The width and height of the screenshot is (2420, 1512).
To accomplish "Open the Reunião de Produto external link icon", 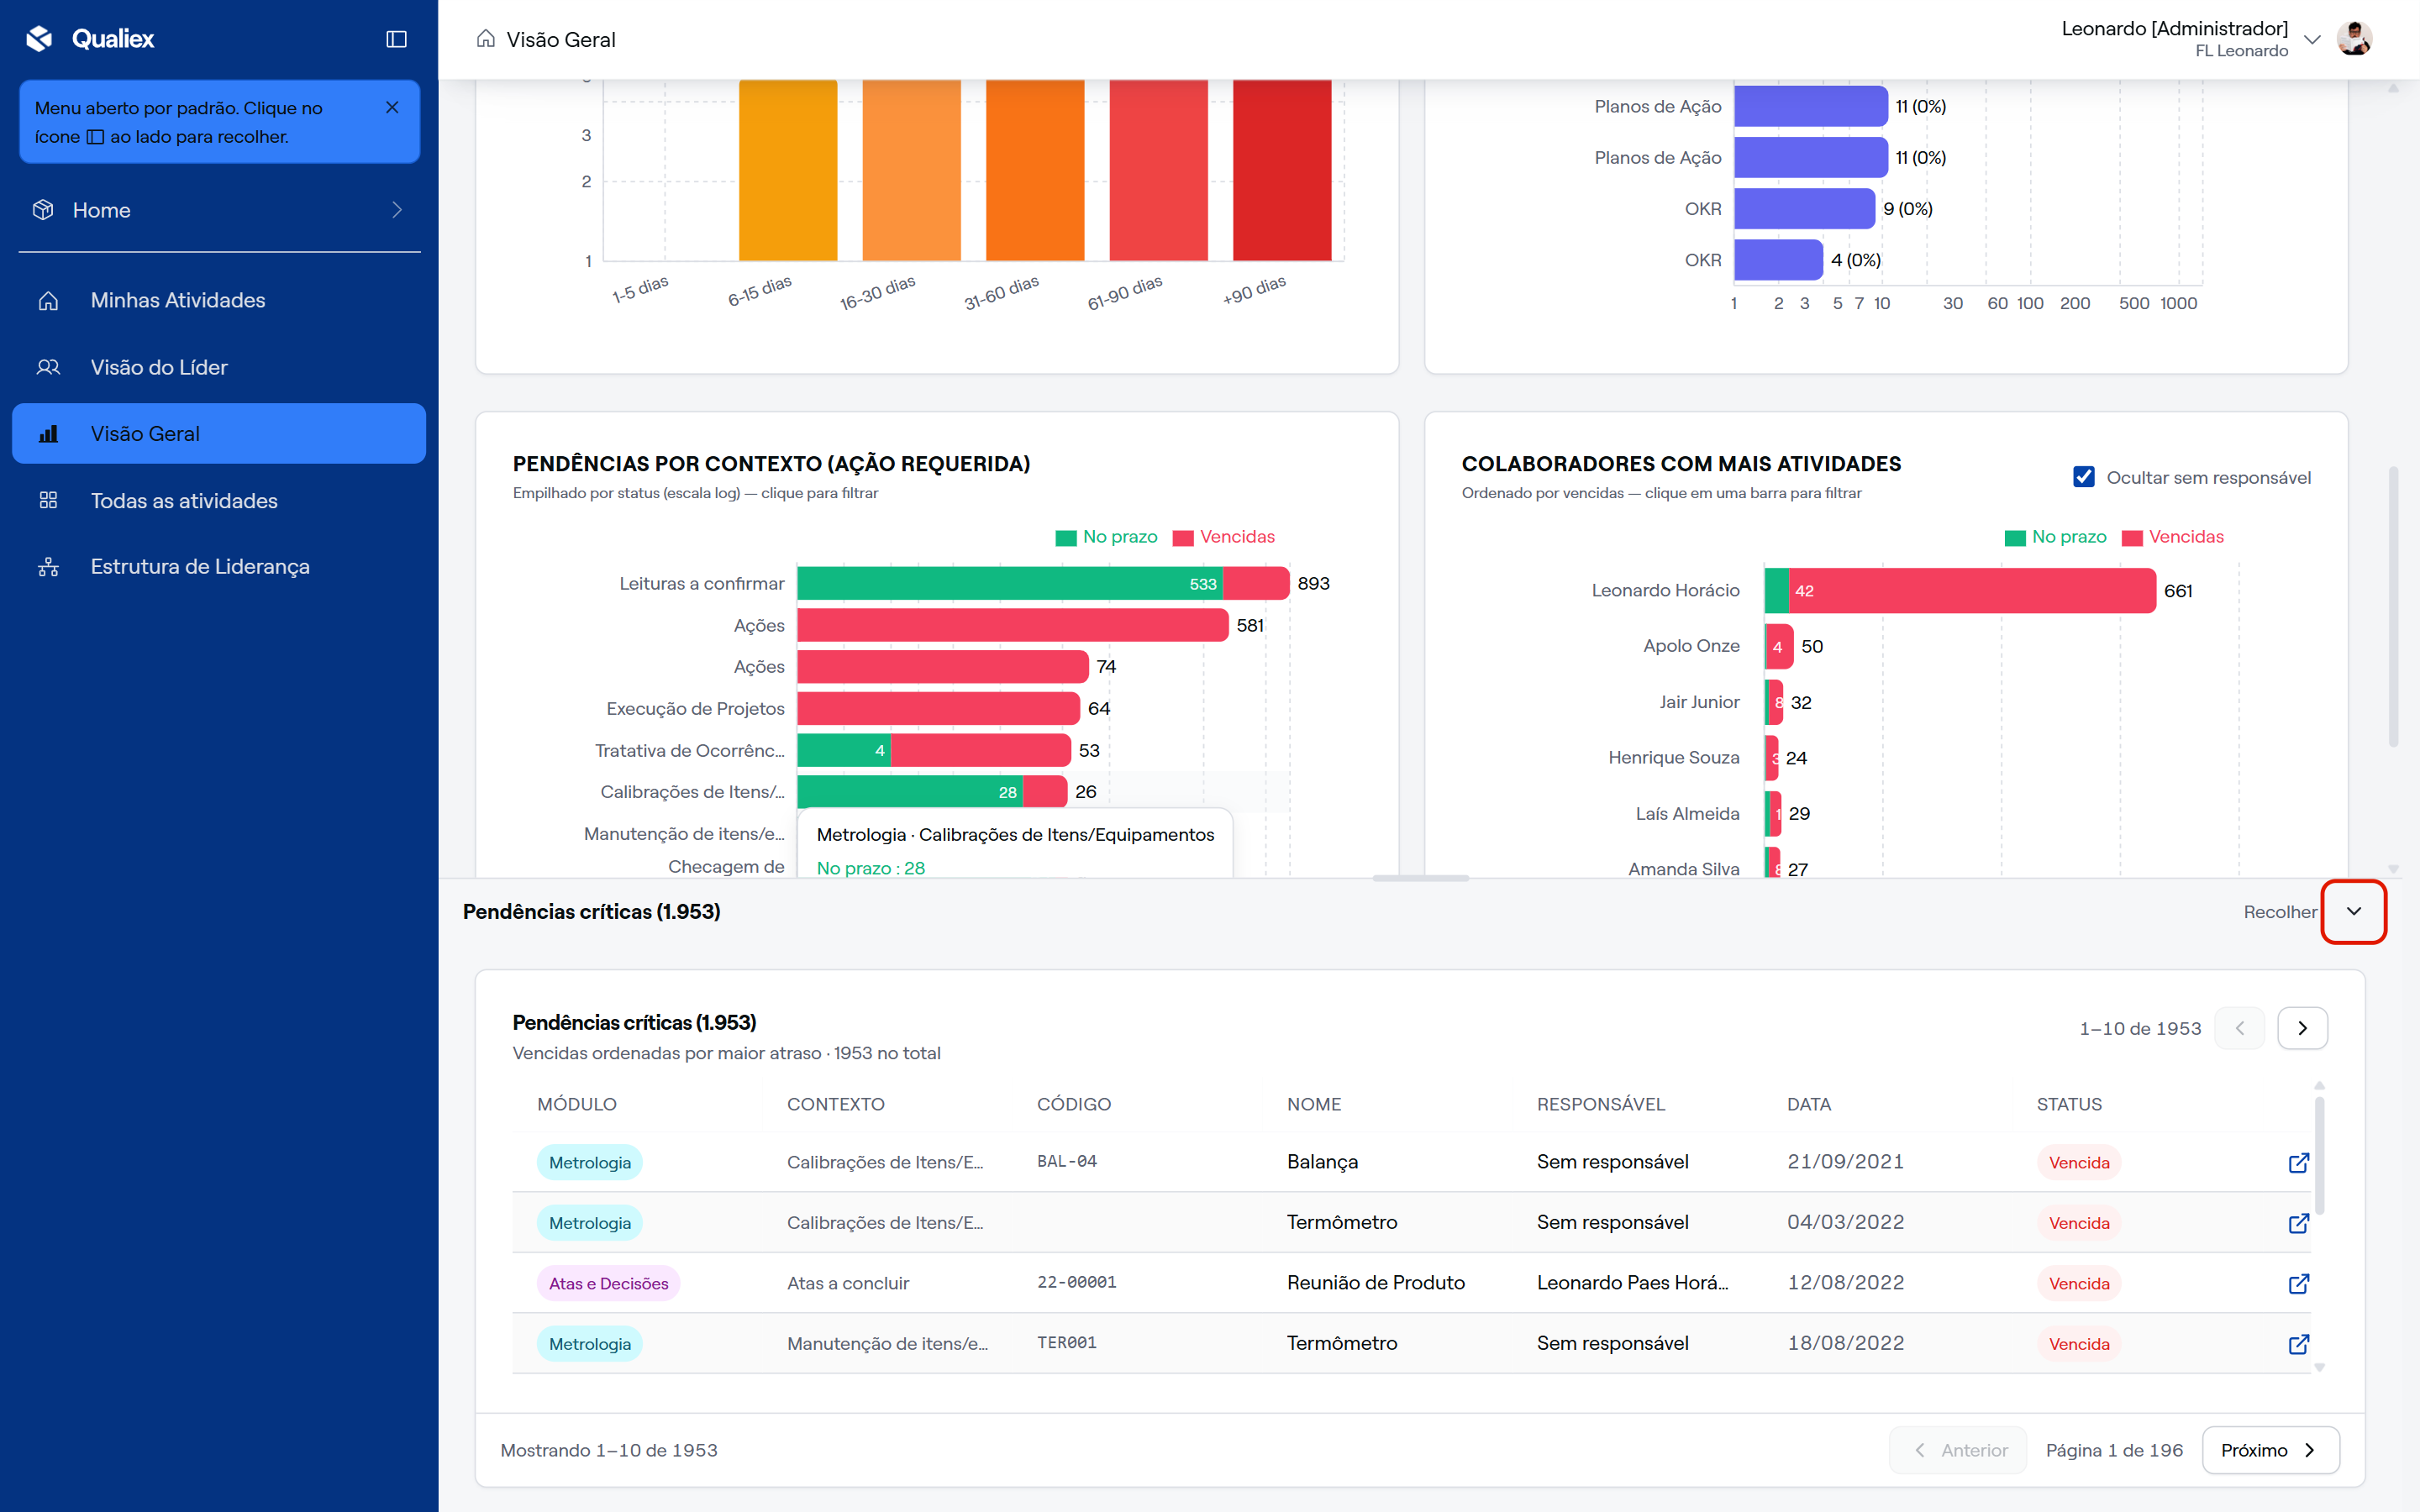I will click(x=2299, y=1283).
